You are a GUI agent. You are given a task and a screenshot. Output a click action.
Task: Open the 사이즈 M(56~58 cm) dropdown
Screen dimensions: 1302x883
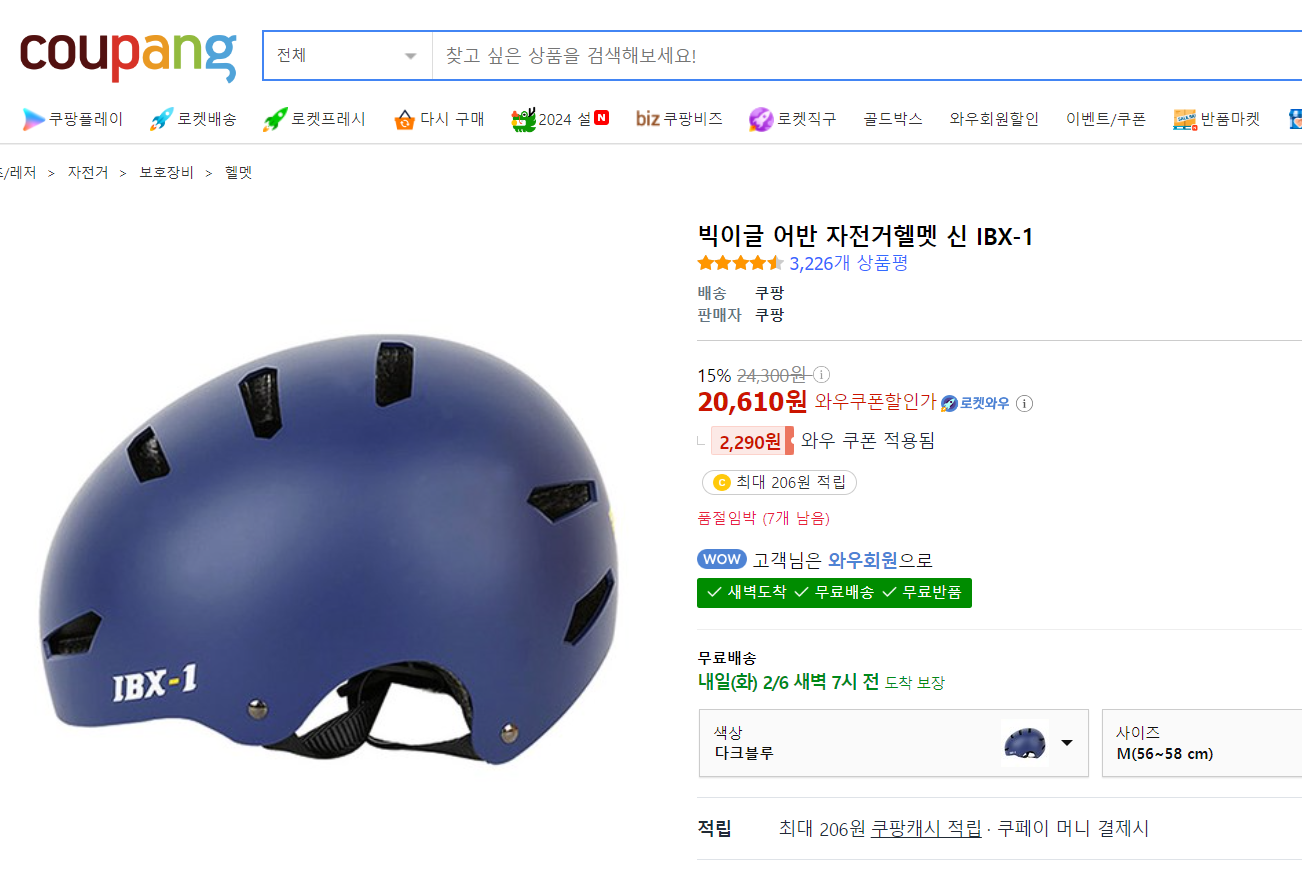(1201, 743)
